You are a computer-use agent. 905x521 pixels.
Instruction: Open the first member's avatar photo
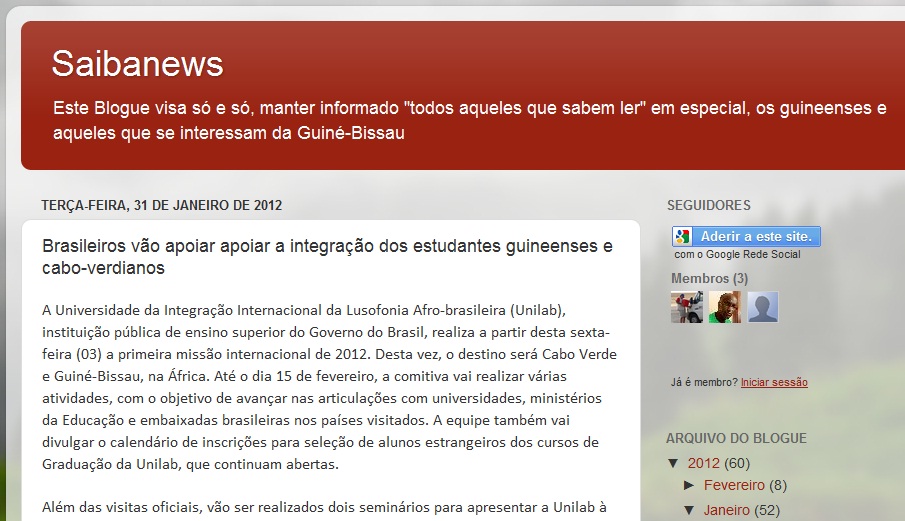pos(686,307)
